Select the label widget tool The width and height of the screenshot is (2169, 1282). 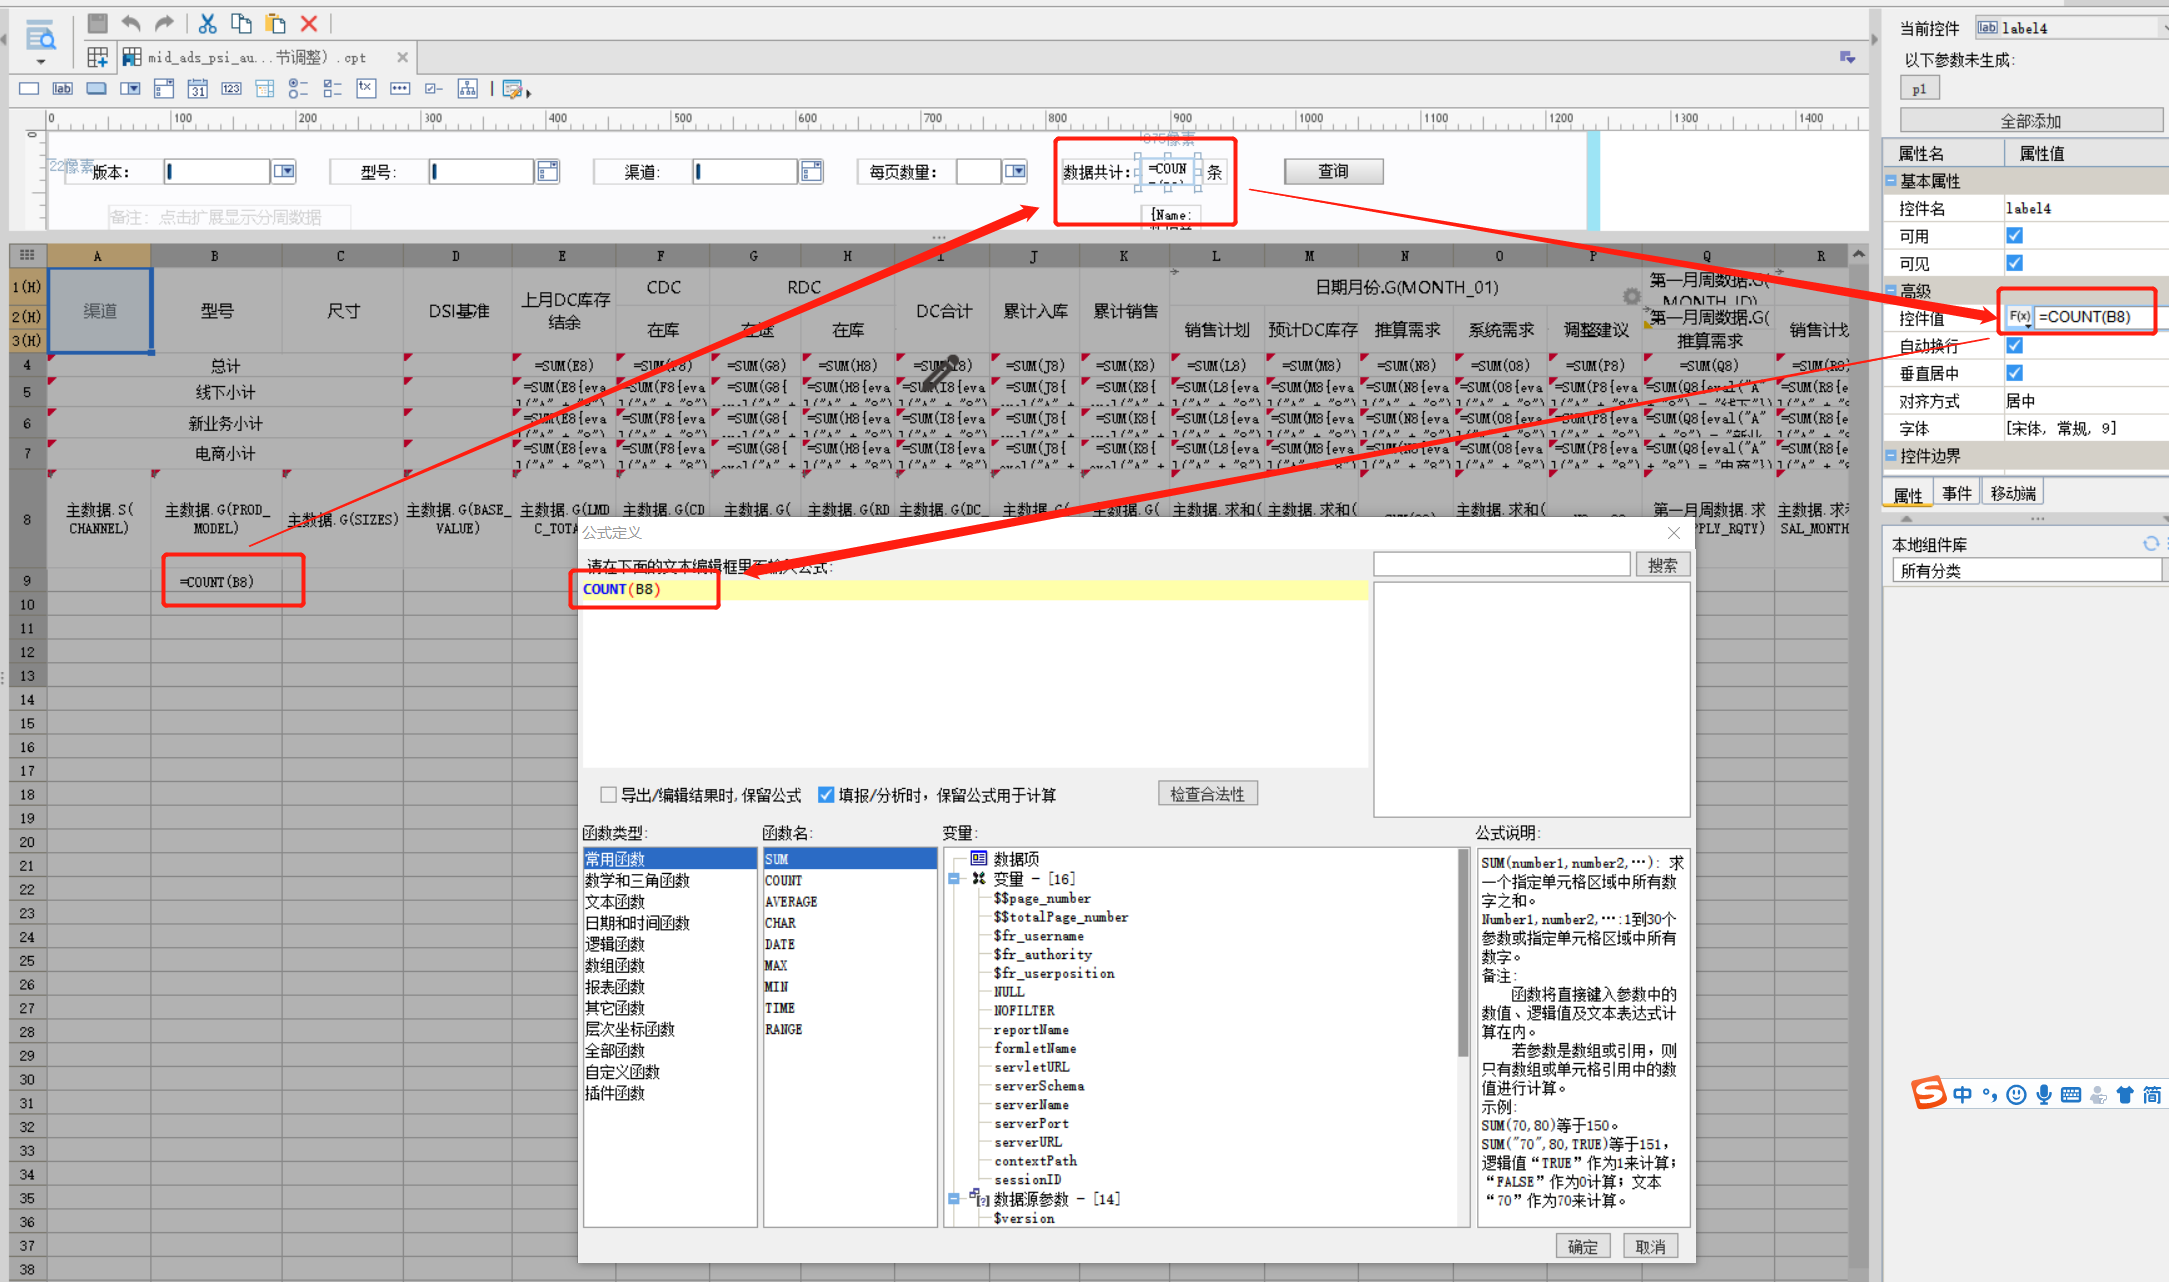(x=62, y=89)
